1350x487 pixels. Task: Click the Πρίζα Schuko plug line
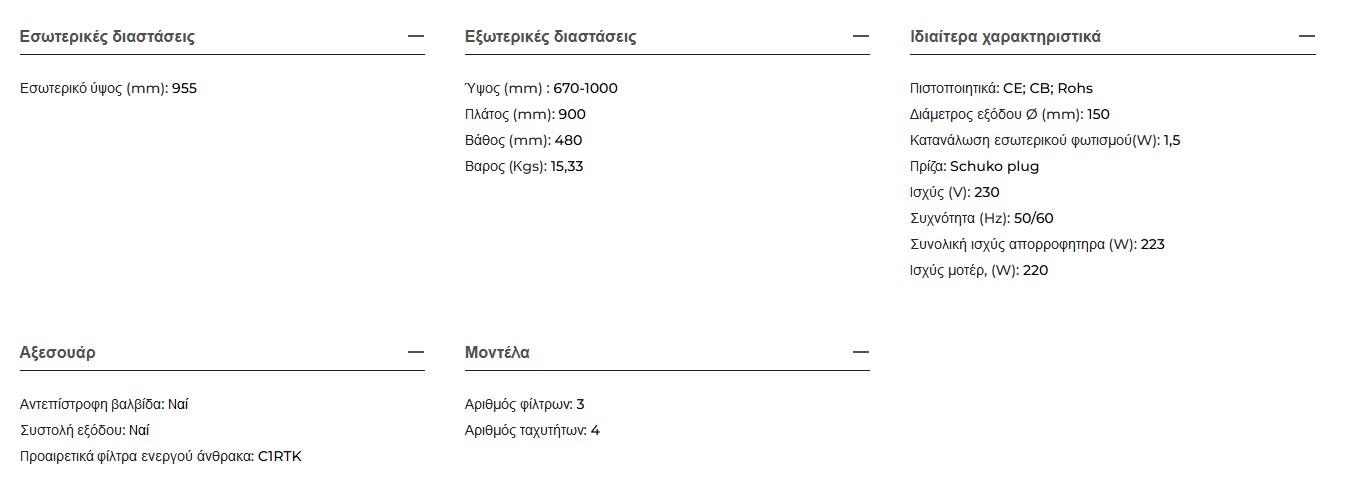coord(974,166)
